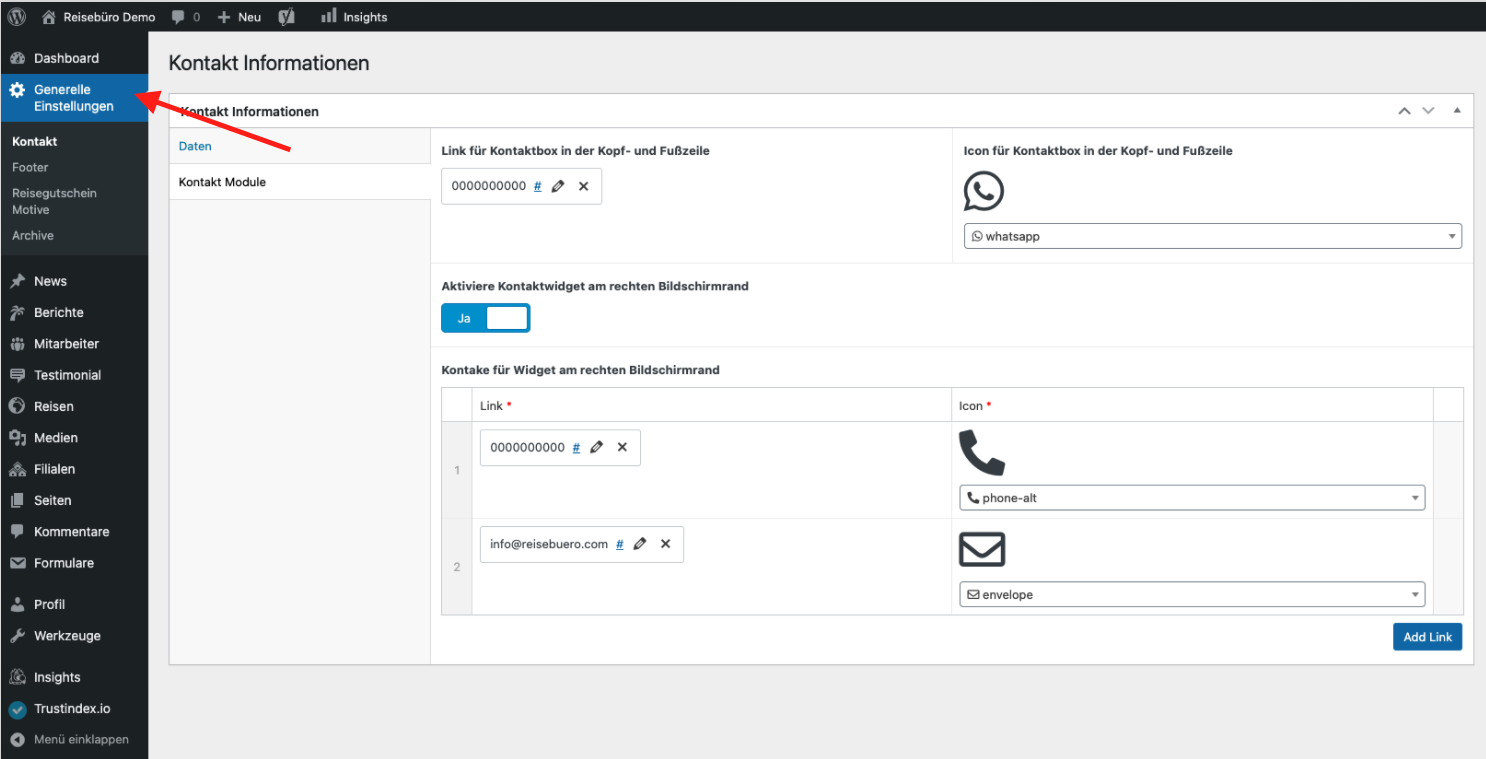Open the whatsapp icon dropdown
Viewport: 1486px width, 759px height.
(1212, 236)
